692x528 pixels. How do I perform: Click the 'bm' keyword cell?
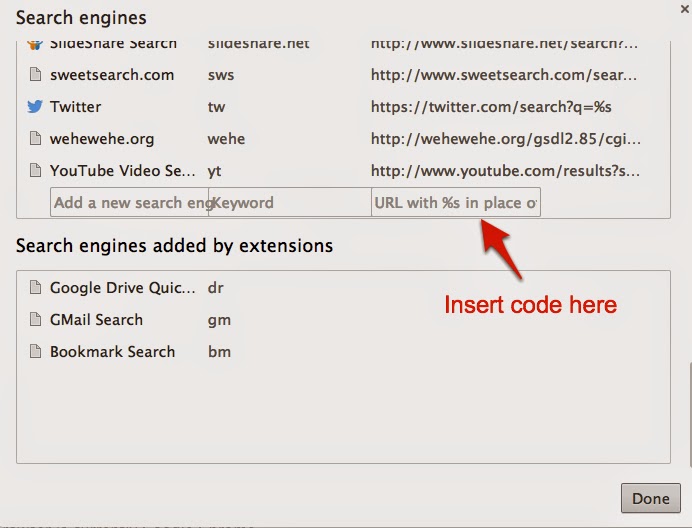pos(219,352)
